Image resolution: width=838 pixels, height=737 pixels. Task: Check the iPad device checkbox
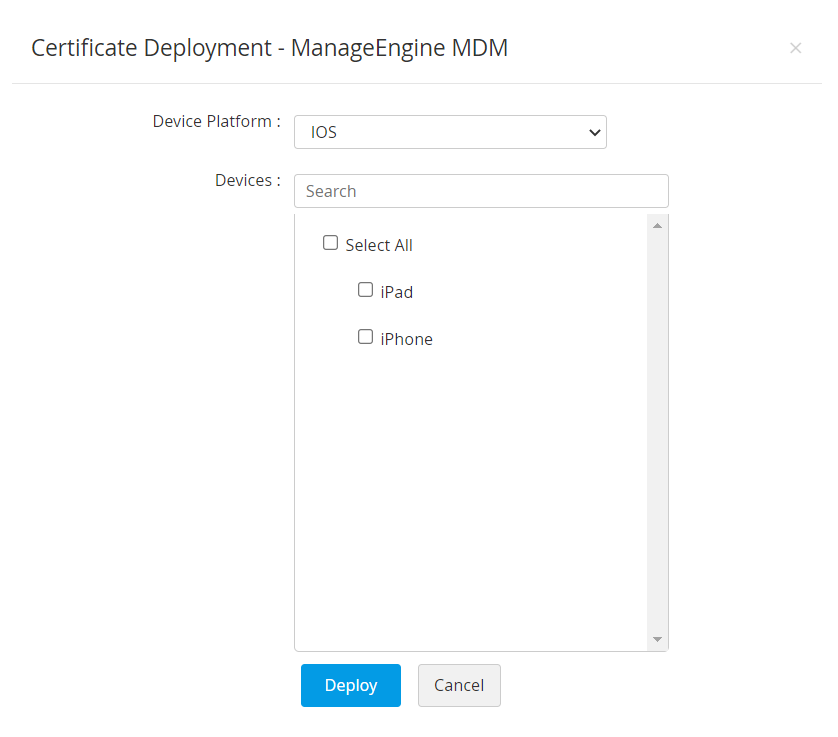click(366, 289)
